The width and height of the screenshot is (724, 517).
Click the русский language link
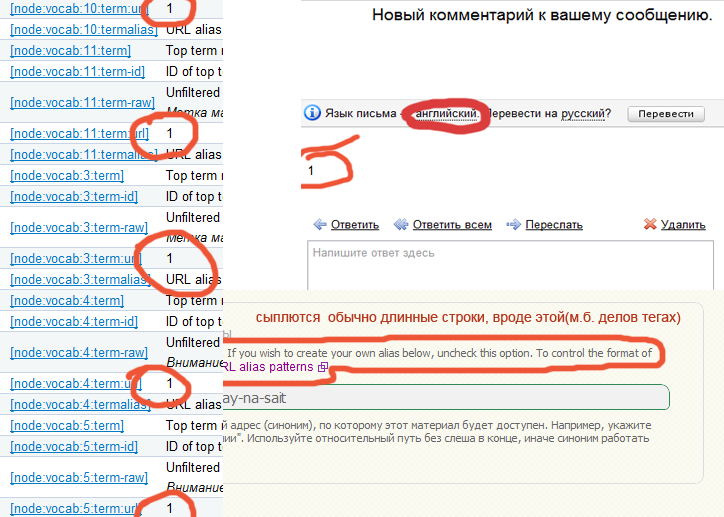click(x=583, y=114)
